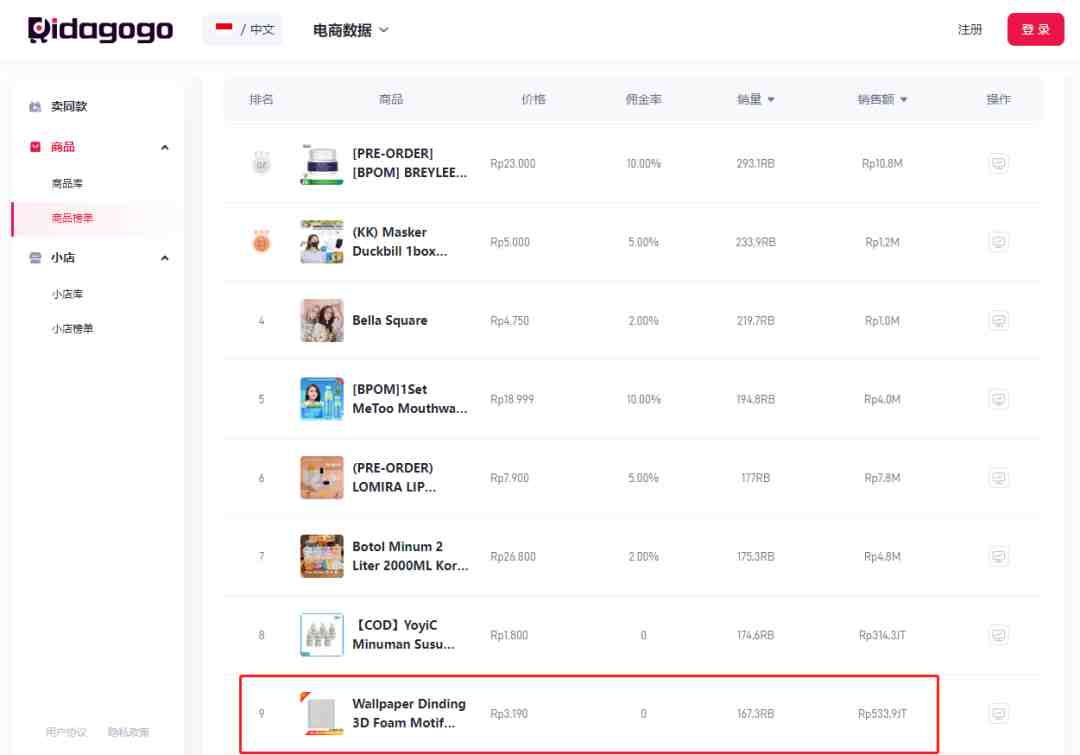Open the 【COD】YoyiC Minuman Susu product link

tap(404, 634)
